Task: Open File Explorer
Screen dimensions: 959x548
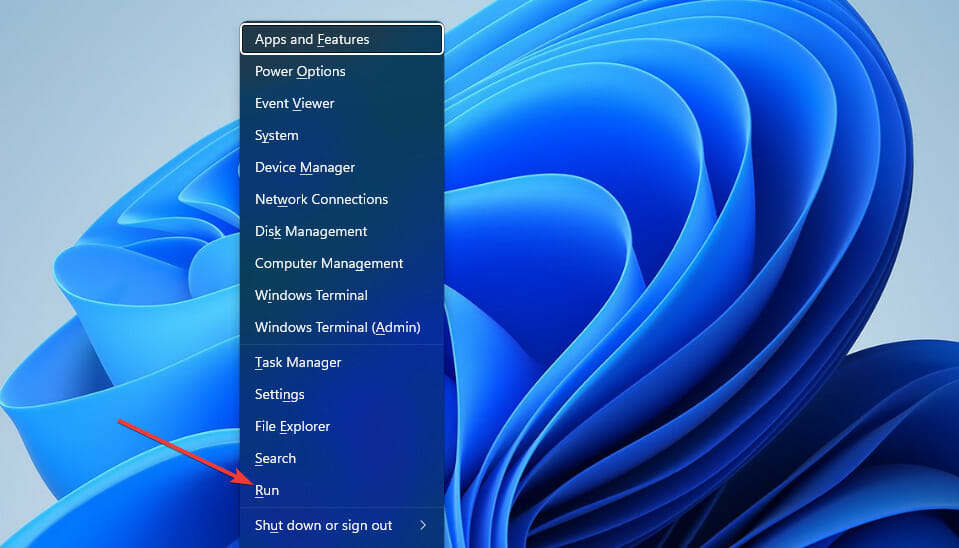Action: 292,427
